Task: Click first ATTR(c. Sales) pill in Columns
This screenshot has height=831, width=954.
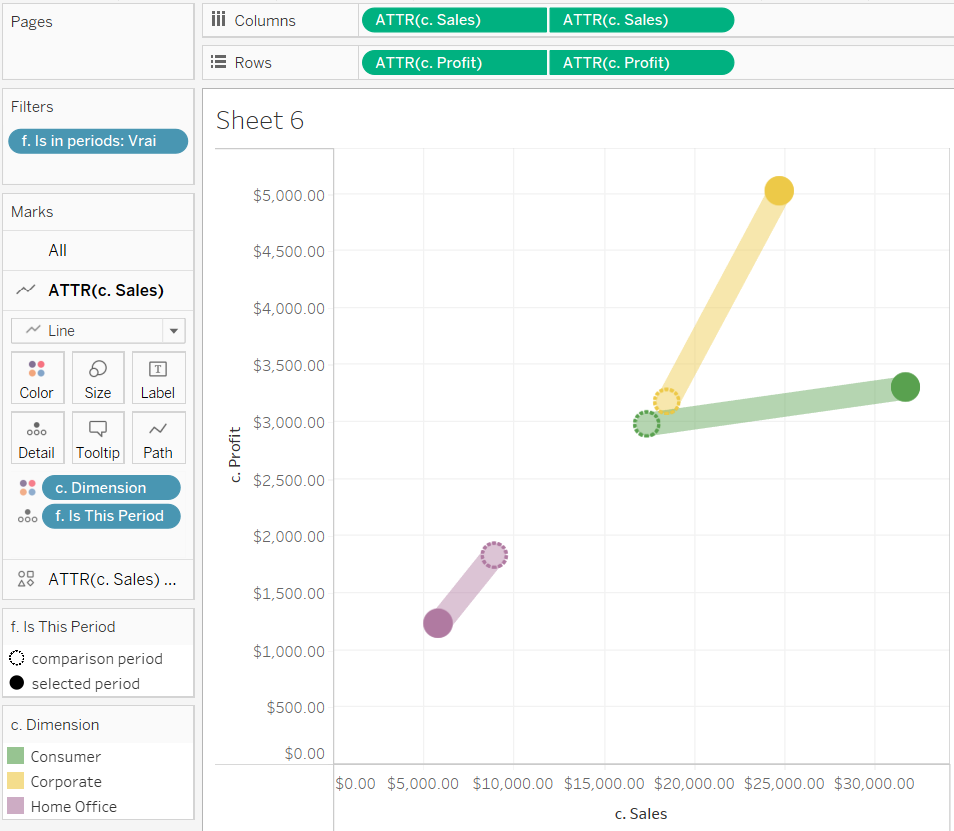Action: (454, 20)
